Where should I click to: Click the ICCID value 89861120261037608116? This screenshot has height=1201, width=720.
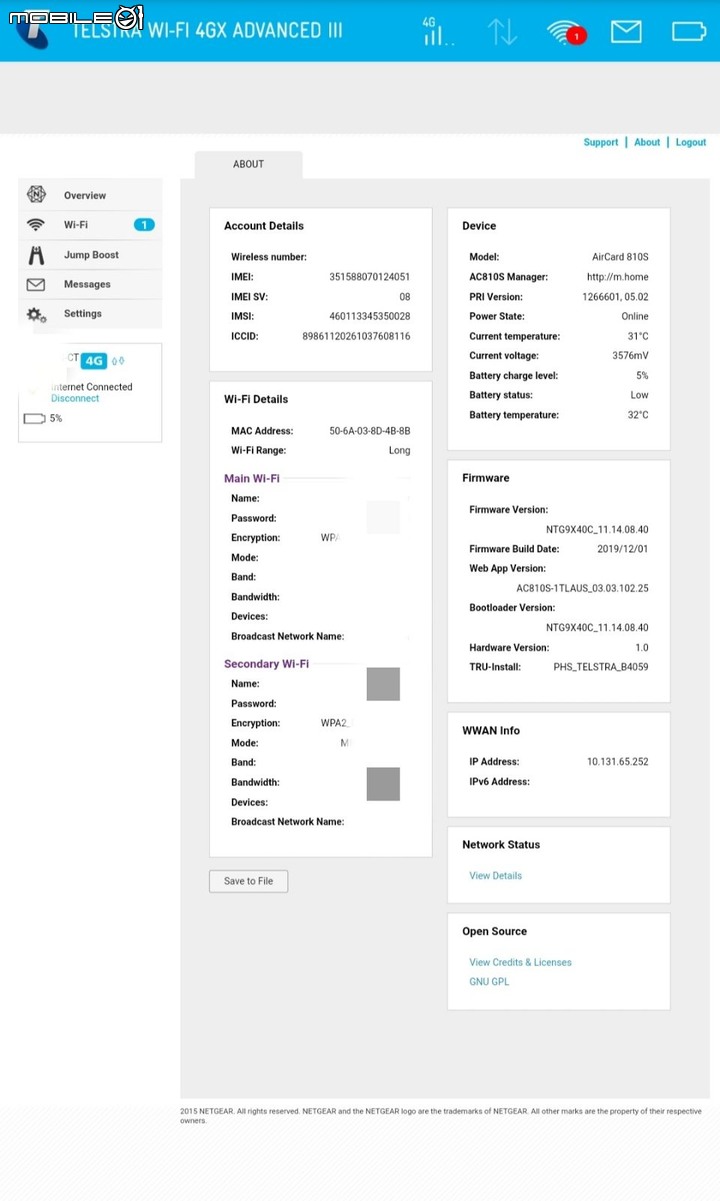coord(356,337)
